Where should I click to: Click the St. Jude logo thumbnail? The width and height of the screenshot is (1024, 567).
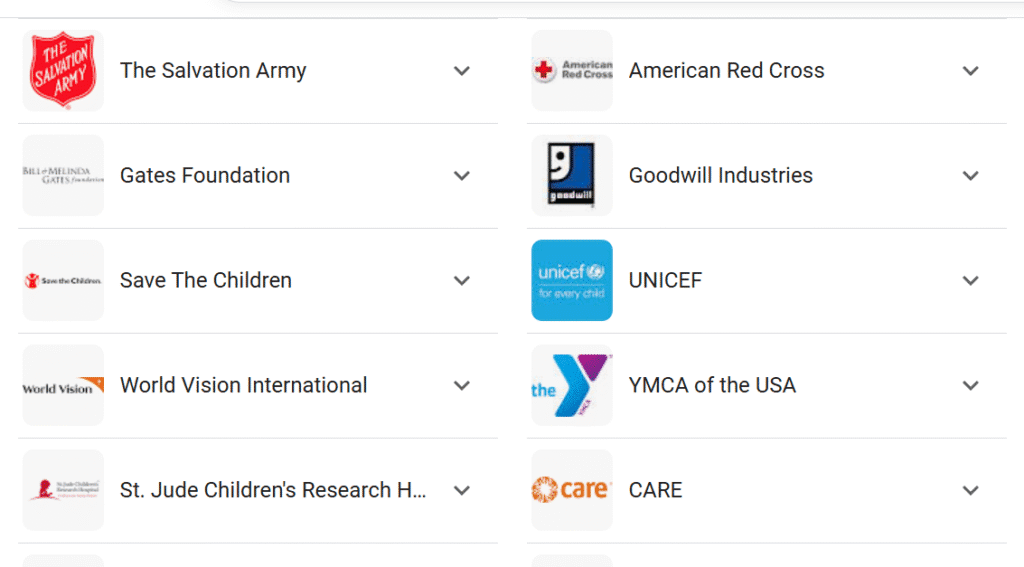63,490
